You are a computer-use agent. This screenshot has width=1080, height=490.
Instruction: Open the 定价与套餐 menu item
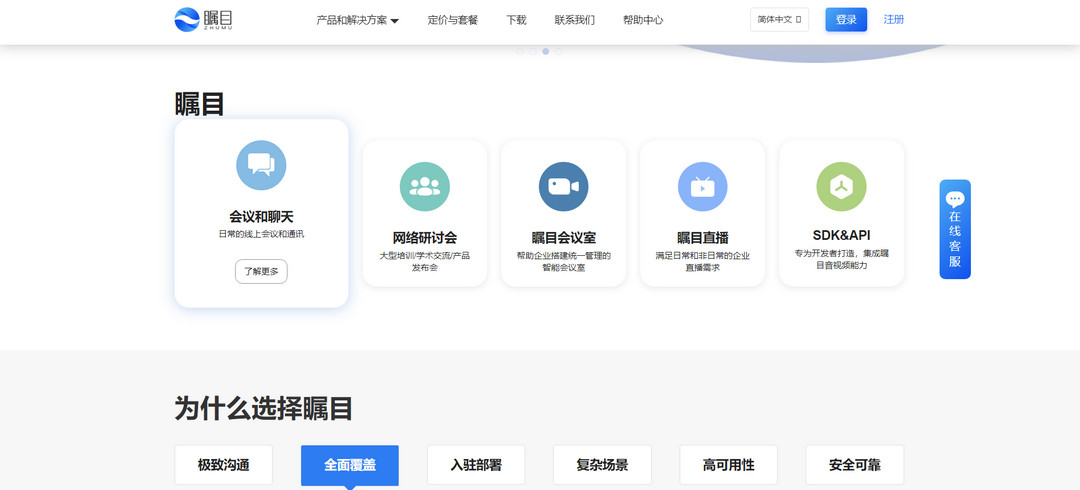[x=452, y=20]
